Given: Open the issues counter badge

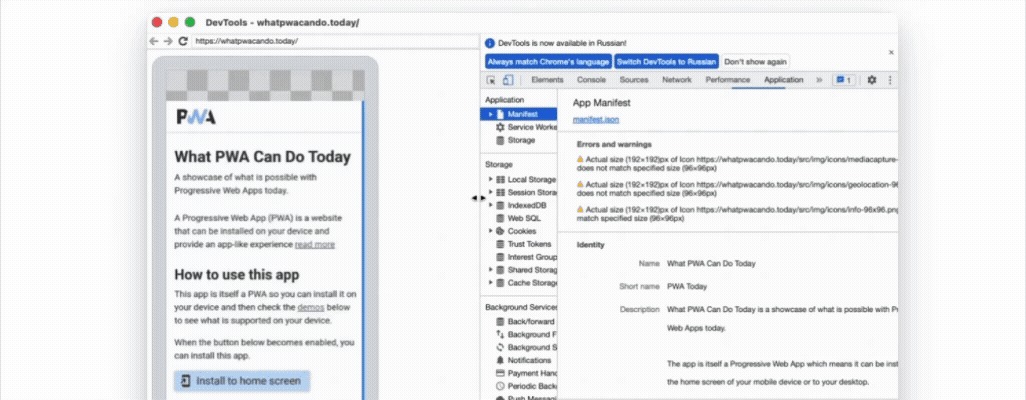Looking at the screenshot, I should [843, 80].
